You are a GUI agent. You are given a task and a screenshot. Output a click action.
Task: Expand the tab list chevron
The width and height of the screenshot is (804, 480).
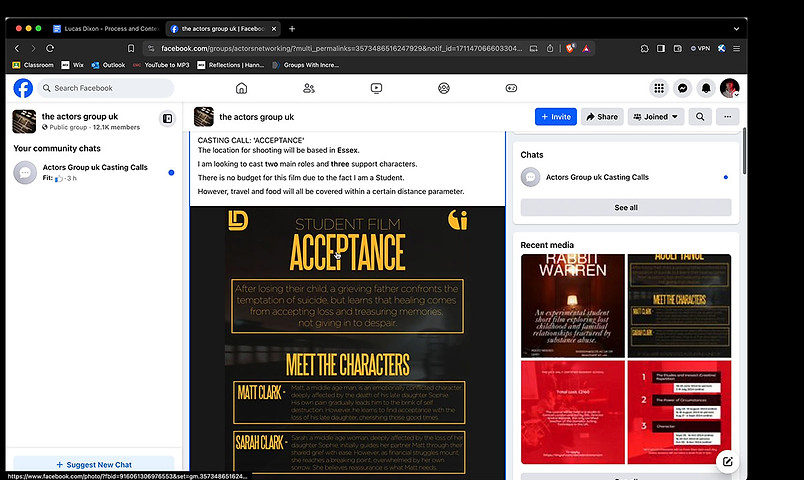736,29
